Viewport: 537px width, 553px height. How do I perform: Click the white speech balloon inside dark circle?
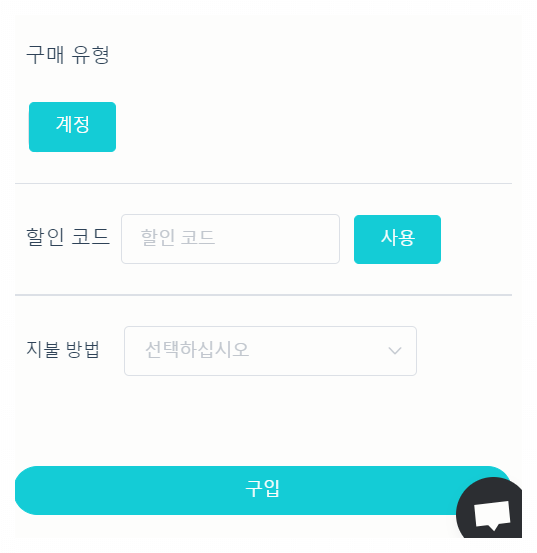click(492, 515)
